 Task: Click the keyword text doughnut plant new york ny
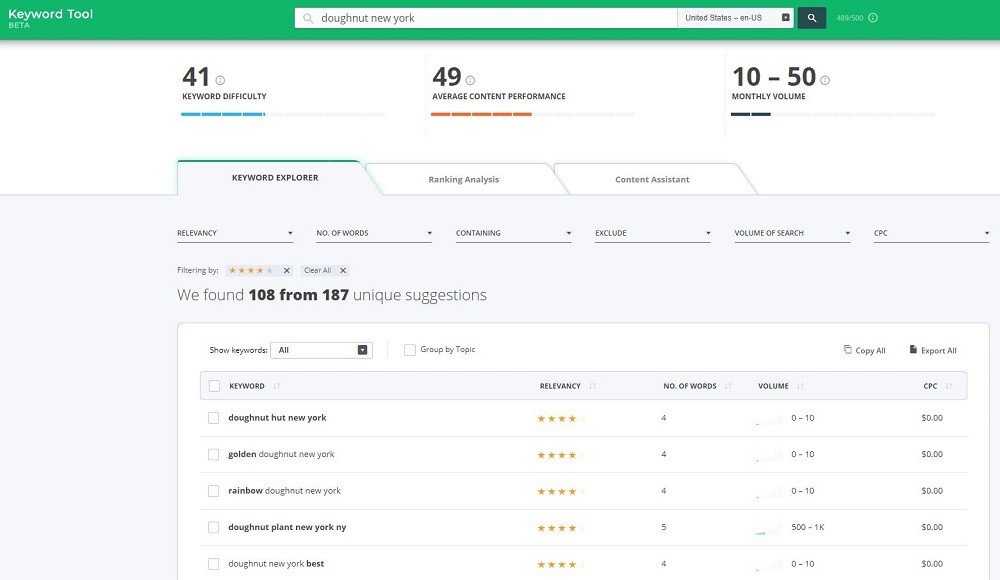click(x=287, y=527)
